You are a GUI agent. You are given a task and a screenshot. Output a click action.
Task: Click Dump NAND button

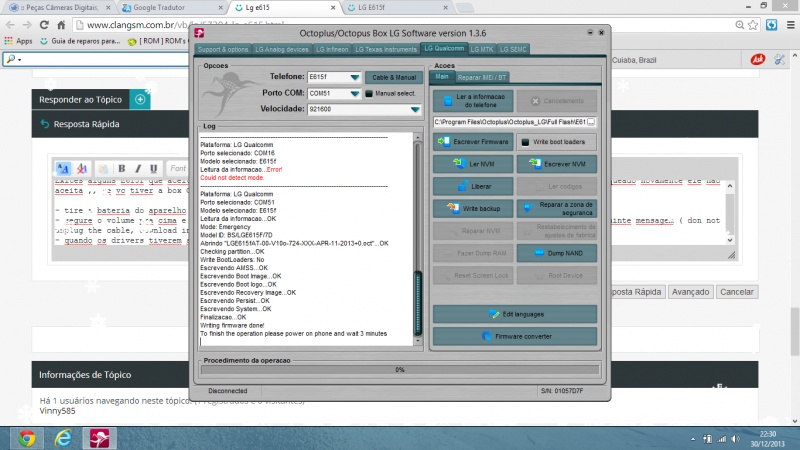557,253
